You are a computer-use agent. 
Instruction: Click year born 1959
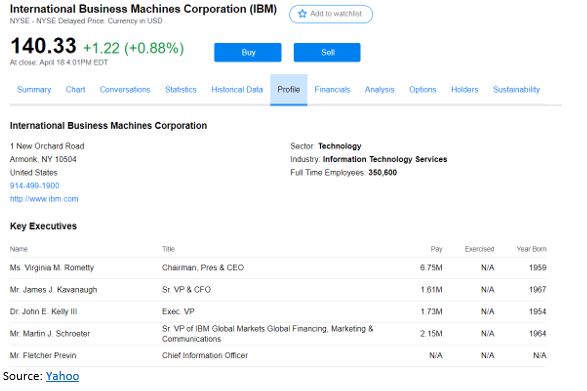click(x=538, y=268)
